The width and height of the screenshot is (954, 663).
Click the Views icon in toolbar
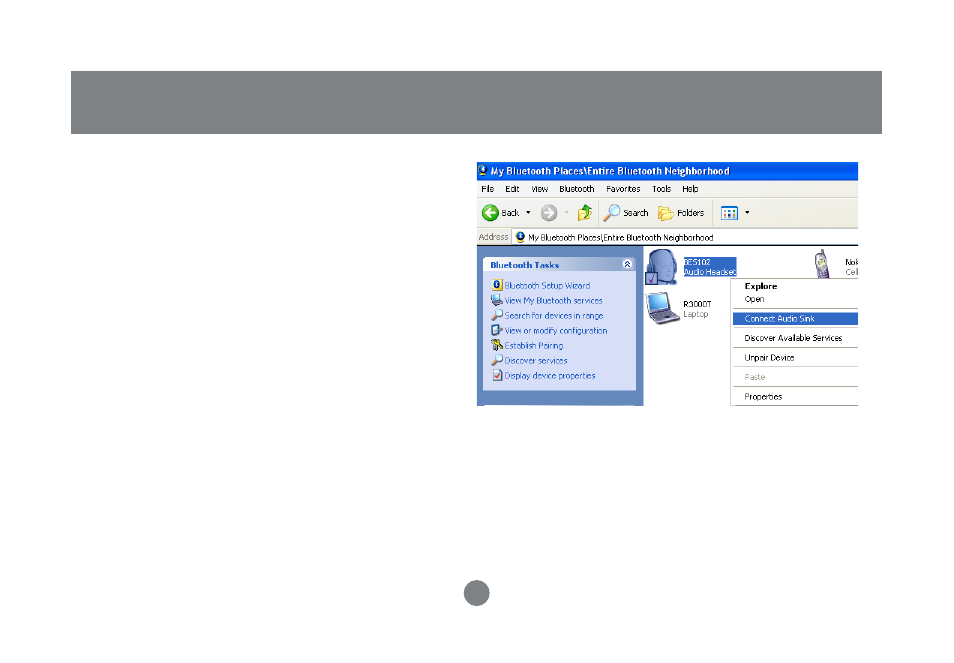click(x=729, y=213)
